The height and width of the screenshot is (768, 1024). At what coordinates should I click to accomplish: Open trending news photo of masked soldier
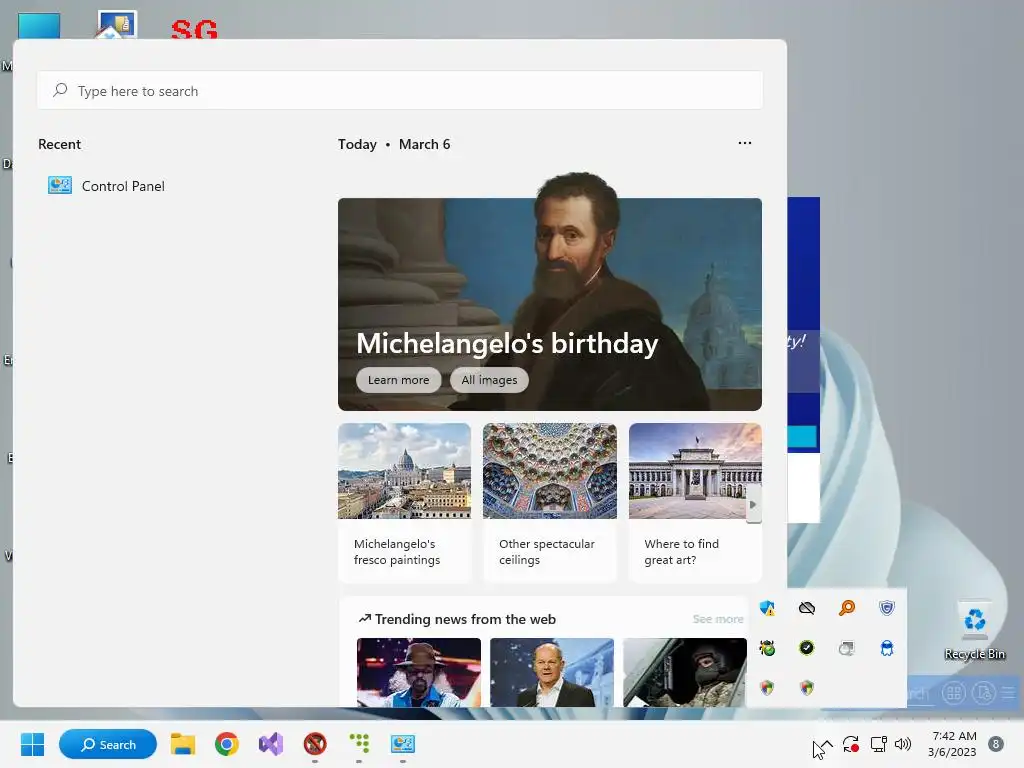click(x=685, y=673)
